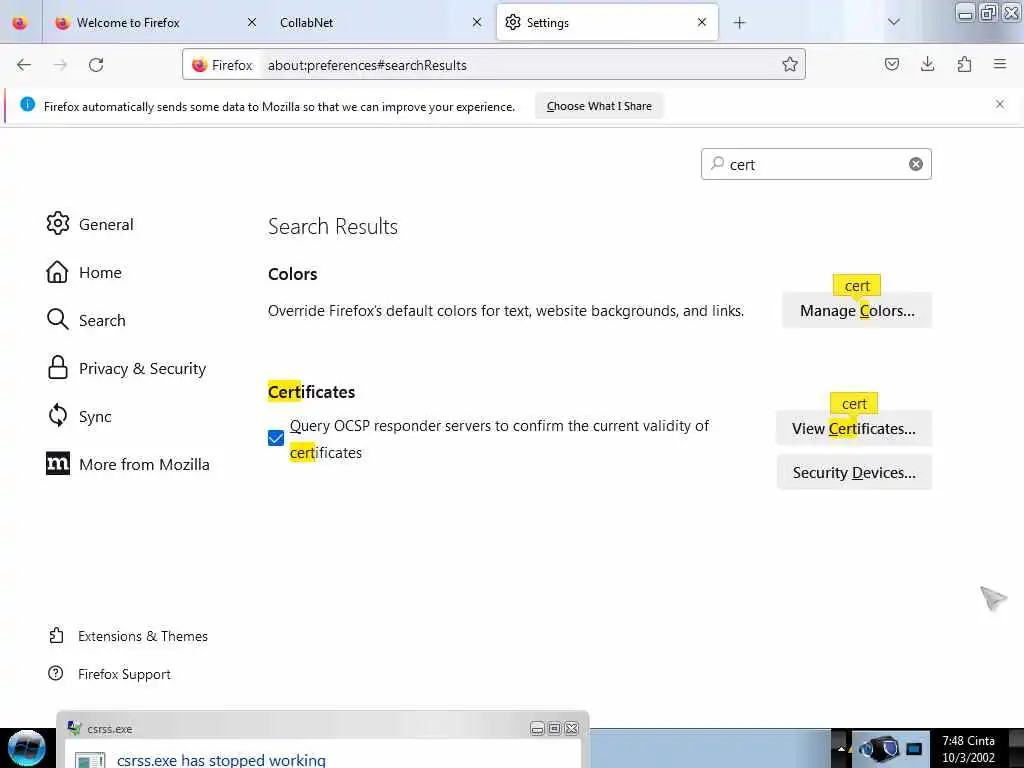Close the Welcome to Firefox tab
Image resolution: width=1024 pixels, height=768 pixels.
click(x=252, y=22)
